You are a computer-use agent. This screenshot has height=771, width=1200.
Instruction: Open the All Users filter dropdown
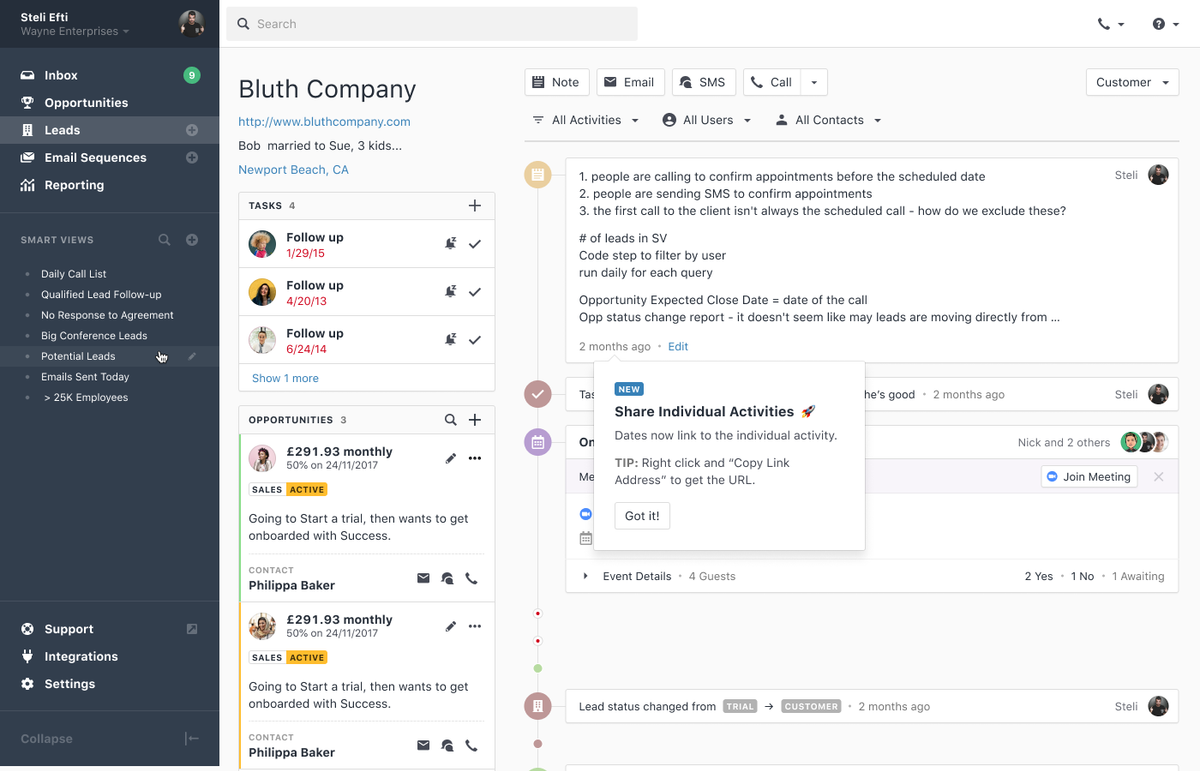pos(707,120)
